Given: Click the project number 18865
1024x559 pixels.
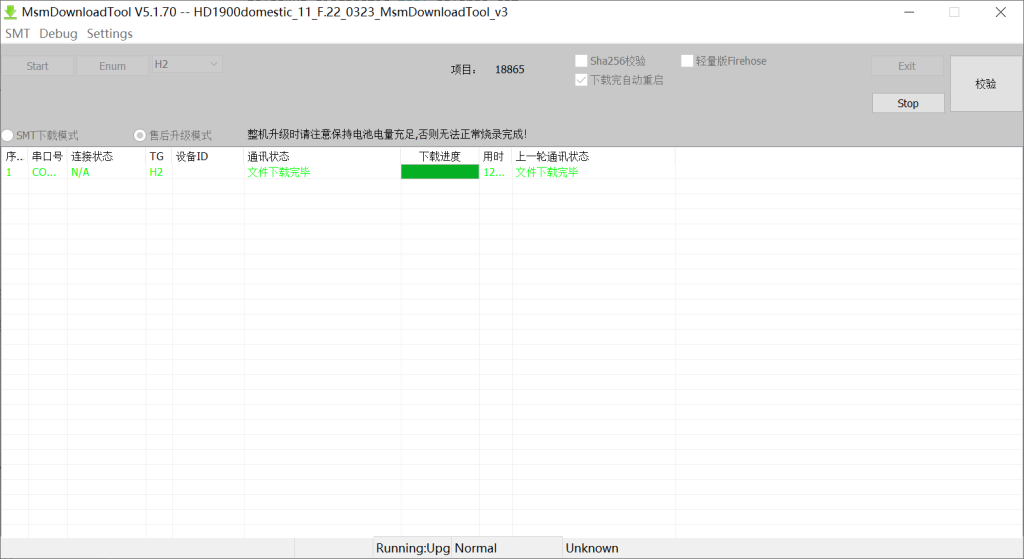Looking at the screenshot, I should [509, 69].
